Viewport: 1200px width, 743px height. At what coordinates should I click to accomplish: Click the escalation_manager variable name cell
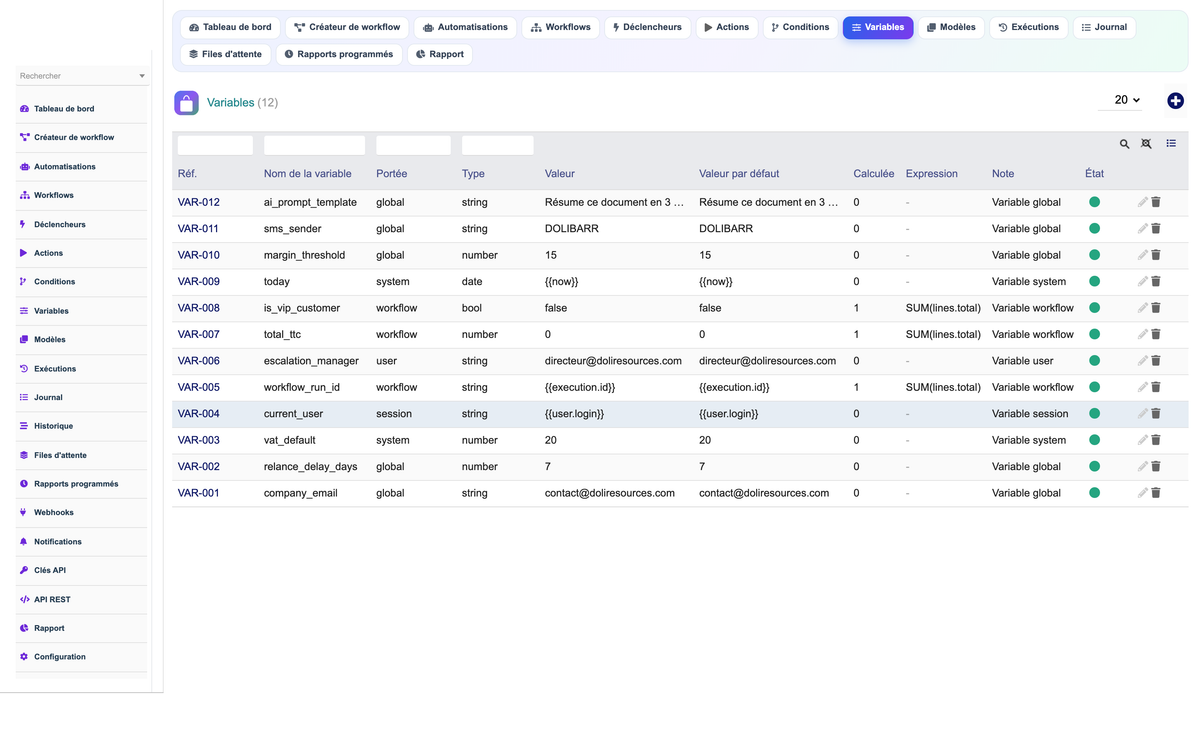click(311, 361)
